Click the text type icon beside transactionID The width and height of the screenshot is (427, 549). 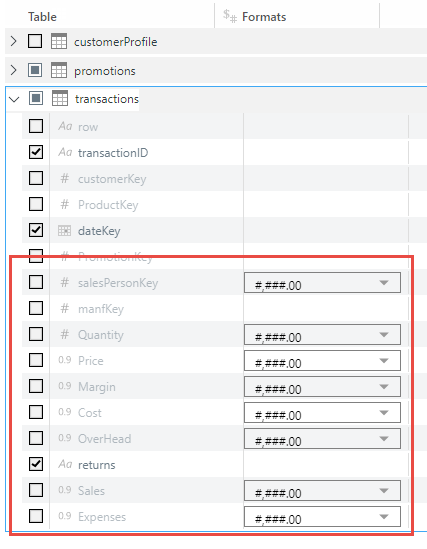click(x=65, y=152)
